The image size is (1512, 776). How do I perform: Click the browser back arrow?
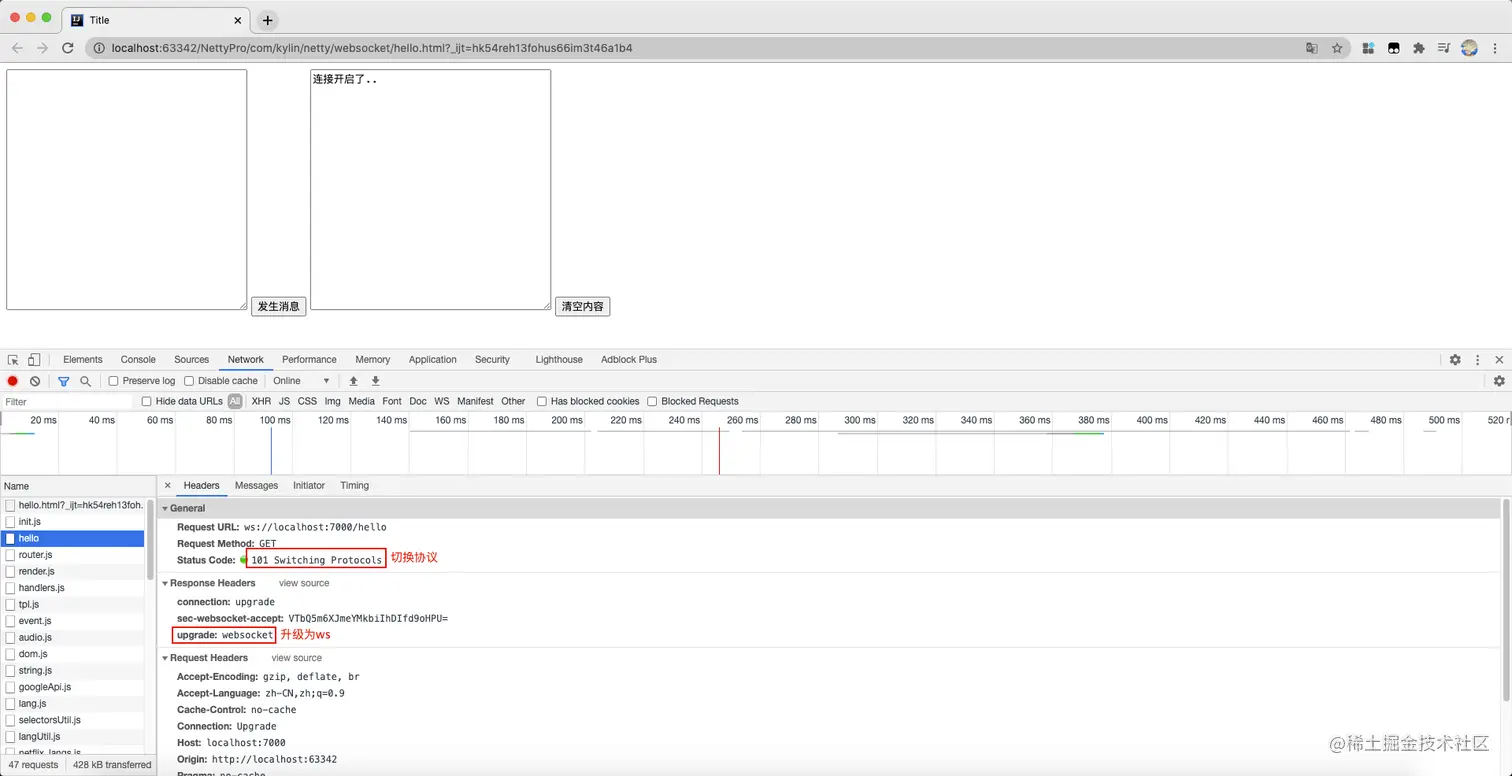(x=17, y=48)
